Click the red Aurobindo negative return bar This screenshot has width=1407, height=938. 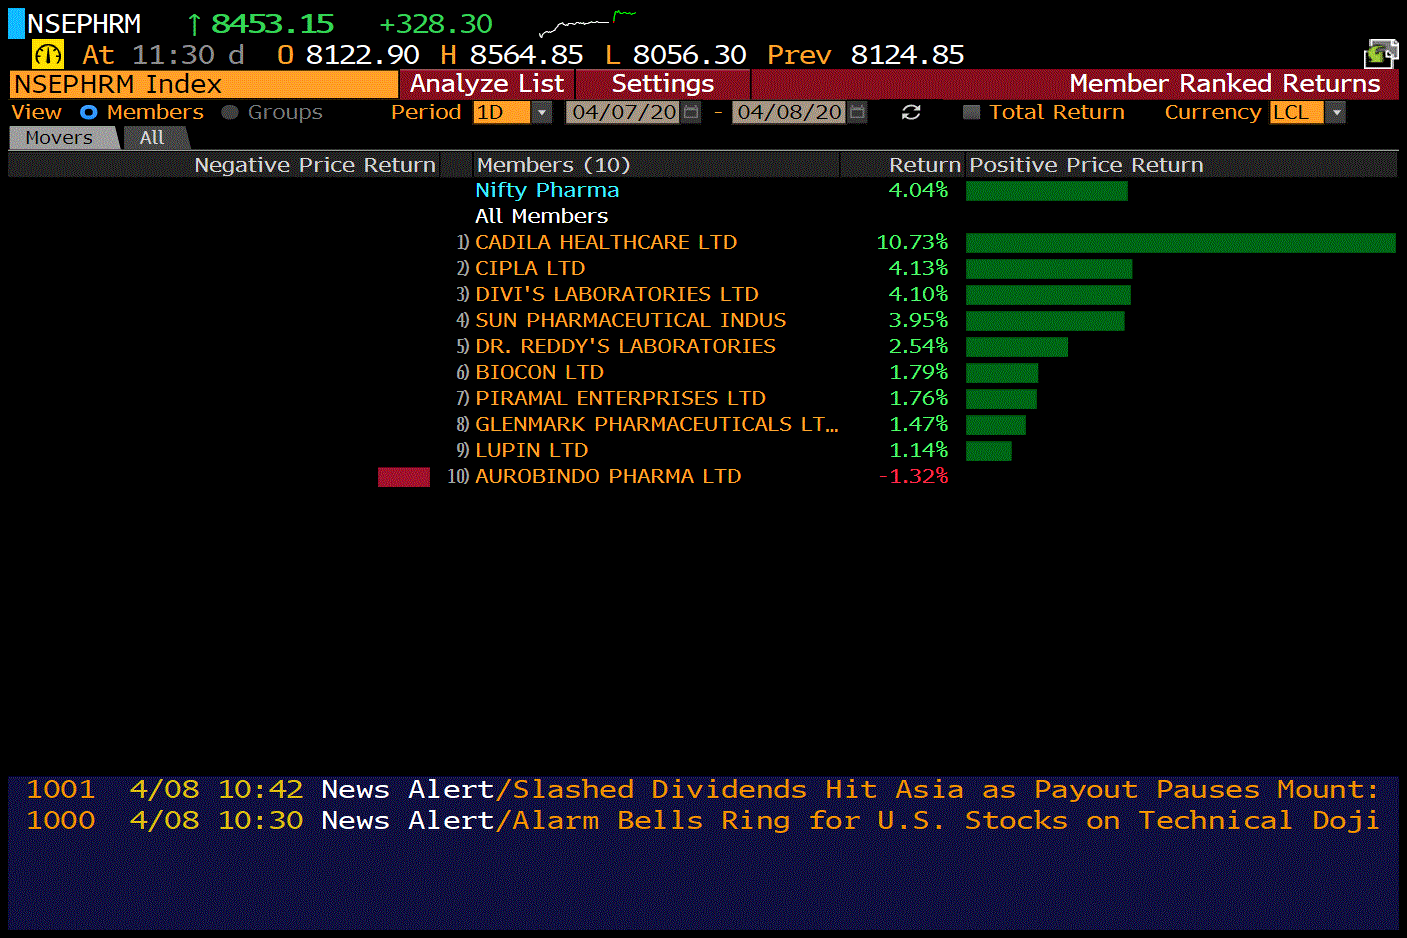coord(404,477)
